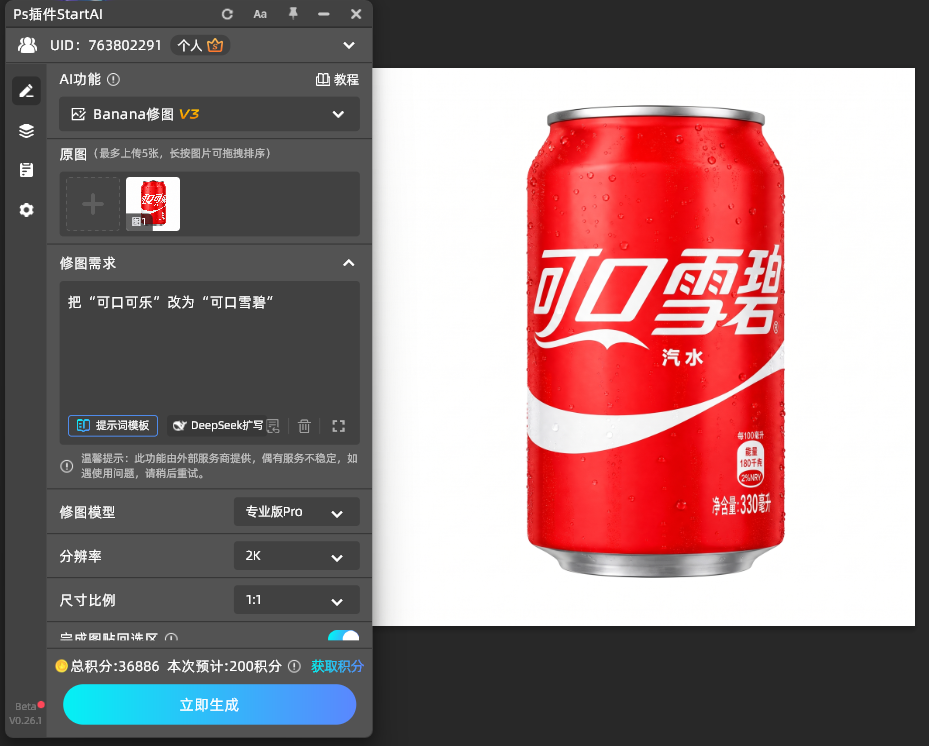Open the Banana修图 V3 function dropdown
Screen dimensions: 929x746
209,114
